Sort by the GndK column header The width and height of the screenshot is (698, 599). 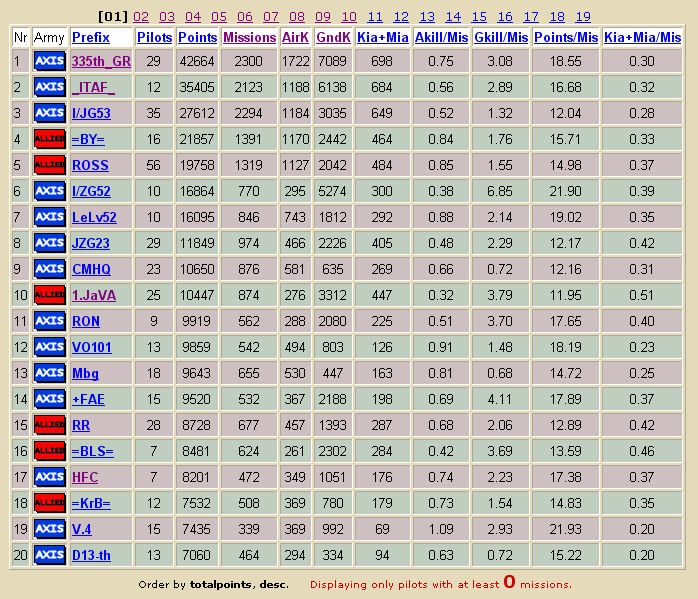click(333, 37)
